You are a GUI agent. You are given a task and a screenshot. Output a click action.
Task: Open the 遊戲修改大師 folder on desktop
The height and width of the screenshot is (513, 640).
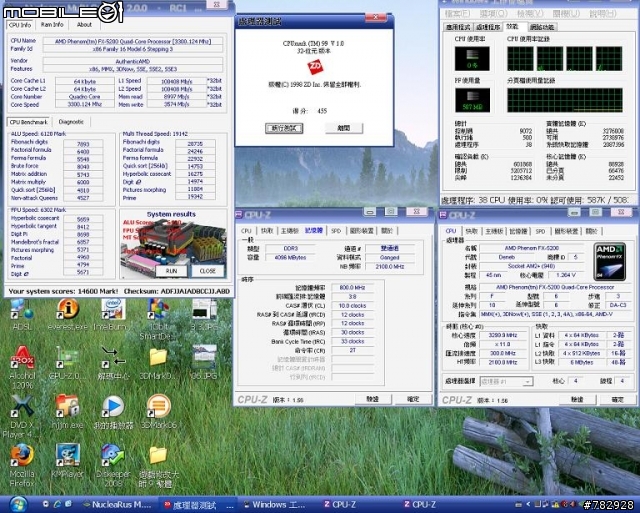coord(158,467)
